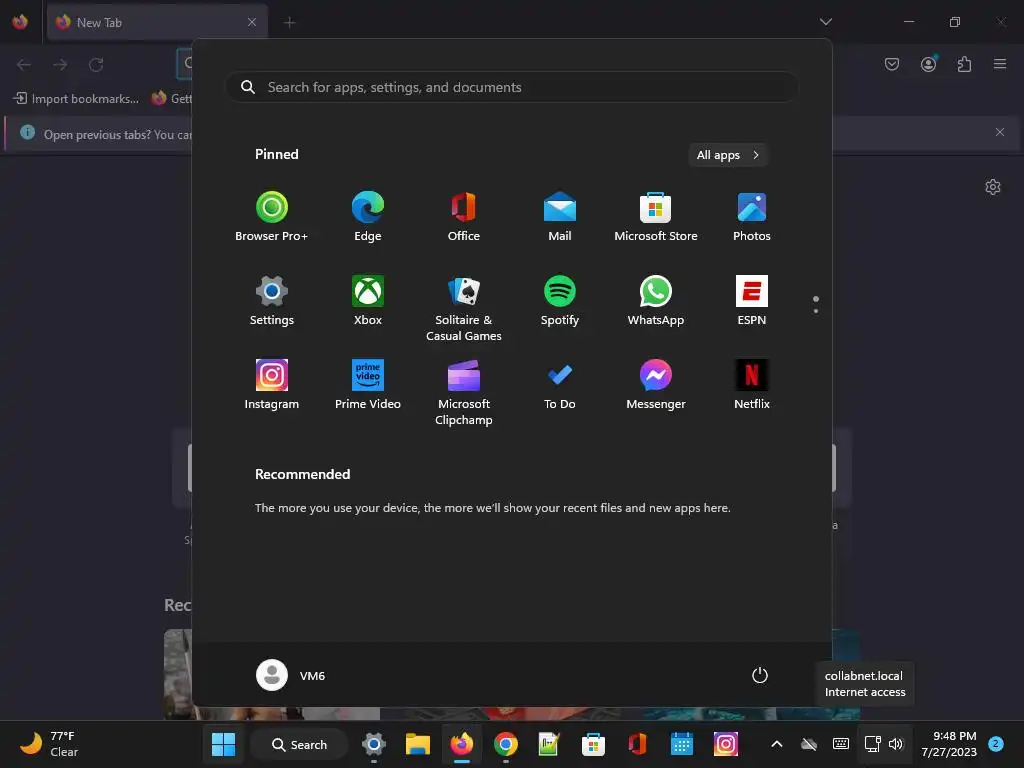Launch the To Do app
This screenshot has height=768, width=1024.
click(560, 385)
